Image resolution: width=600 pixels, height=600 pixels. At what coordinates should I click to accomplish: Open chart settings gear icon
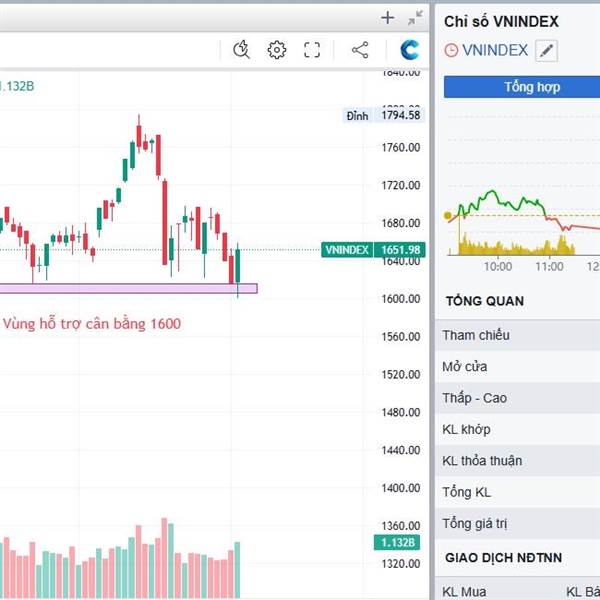point(277,50)
